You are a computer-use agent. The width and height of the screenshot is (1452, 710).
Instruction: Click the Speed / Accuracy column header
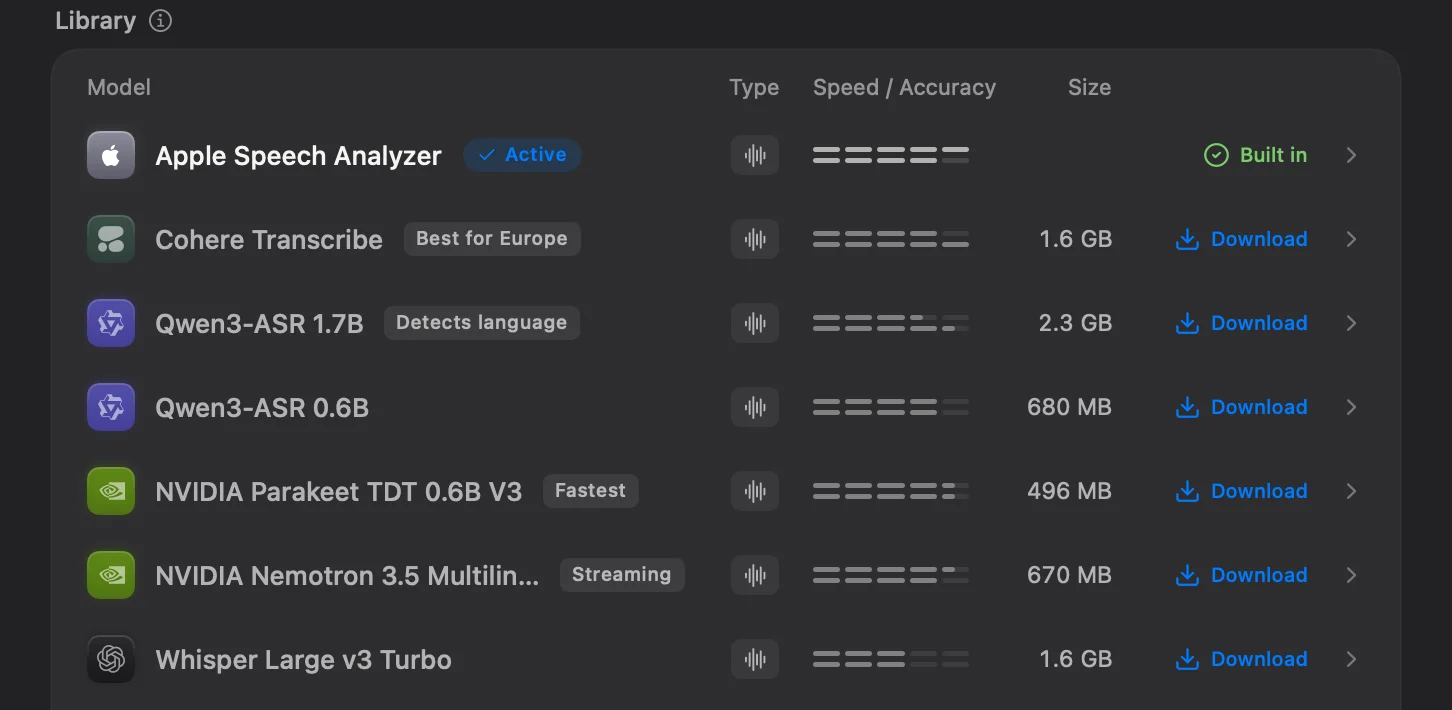(x=904, y=87)
